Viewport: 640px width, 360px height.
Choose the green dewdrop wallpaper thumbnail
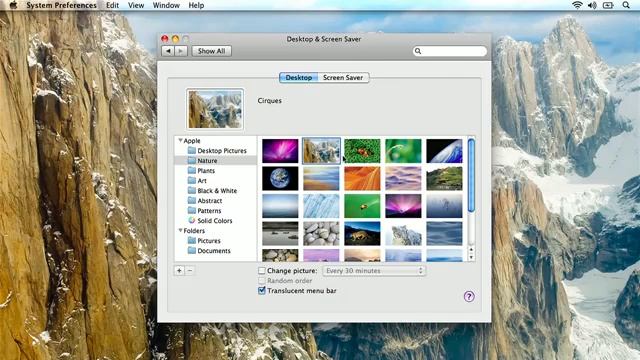tap(403, 151)
